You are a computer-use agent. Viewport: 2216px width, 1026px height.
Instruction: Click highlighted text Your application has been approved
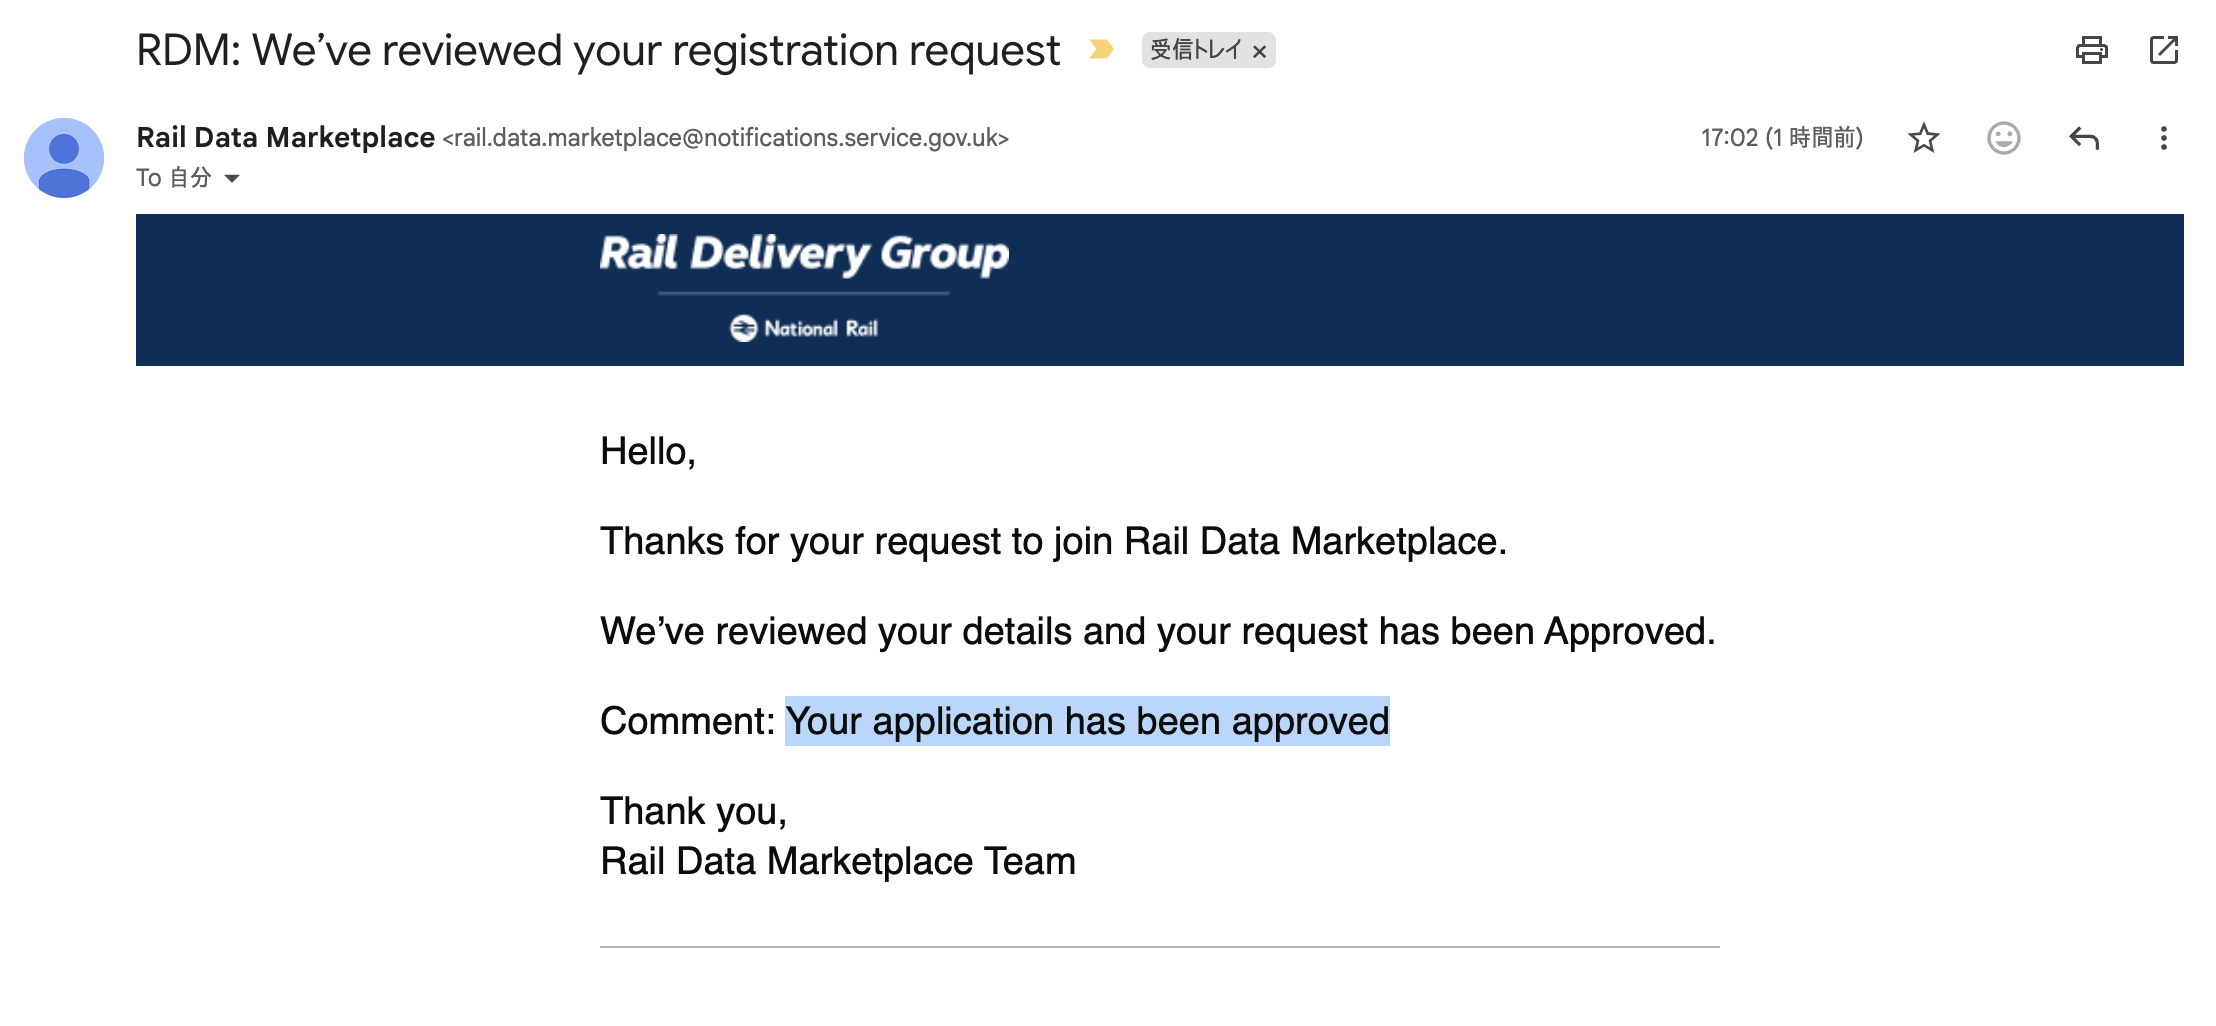tap(1087, 721)
